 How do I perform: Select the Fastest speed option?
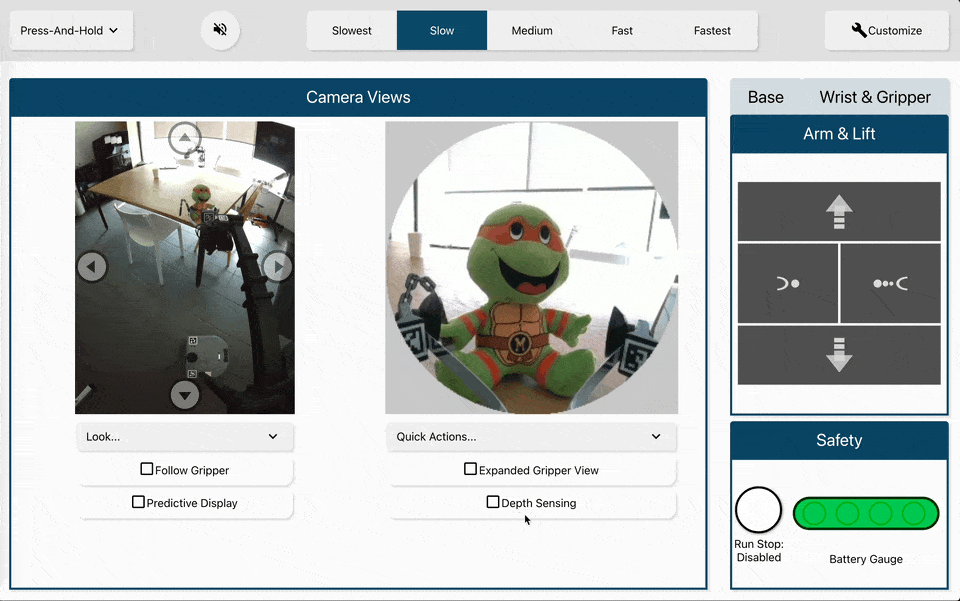[x=712, y=31]
